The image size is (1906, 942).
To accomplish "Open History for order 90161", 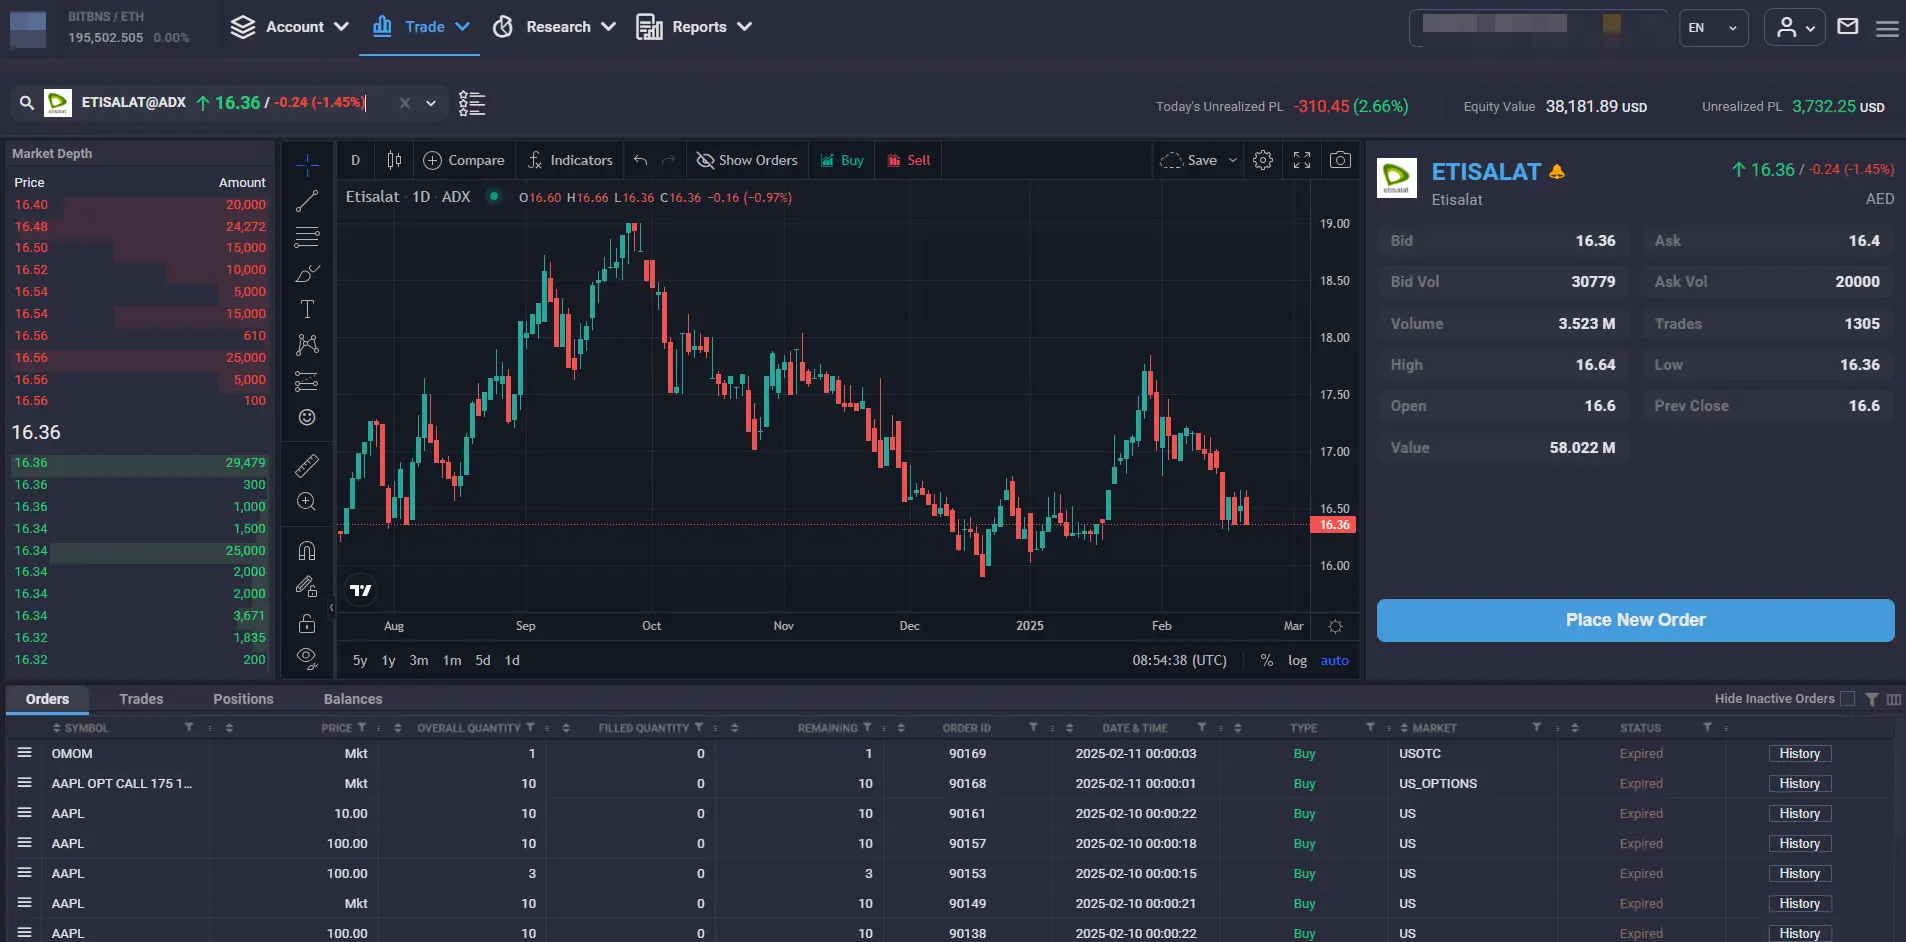I will pos(1799,814).
